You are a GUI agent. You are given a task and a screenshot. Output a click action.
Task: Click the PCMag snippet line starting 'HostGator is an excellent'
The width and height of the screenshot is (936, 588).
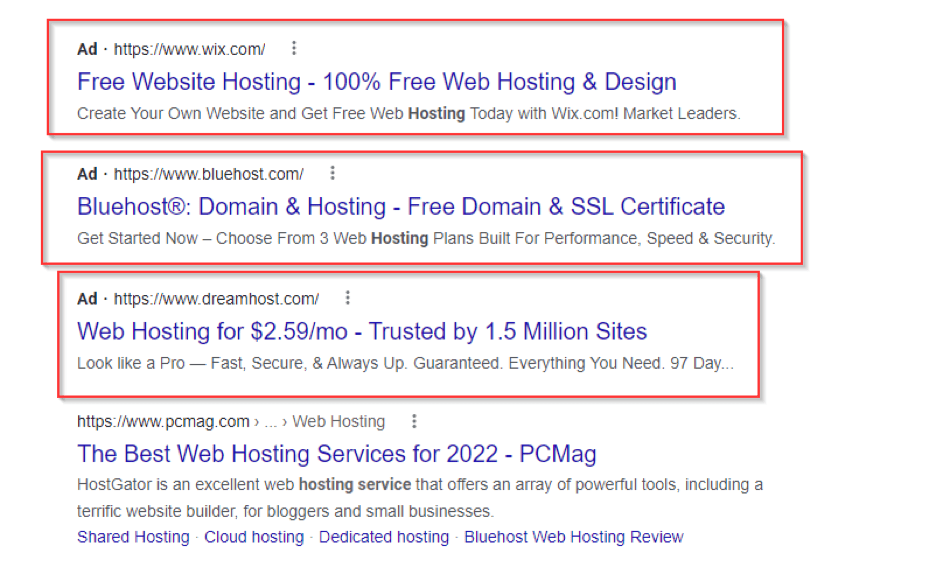[420, 484]
